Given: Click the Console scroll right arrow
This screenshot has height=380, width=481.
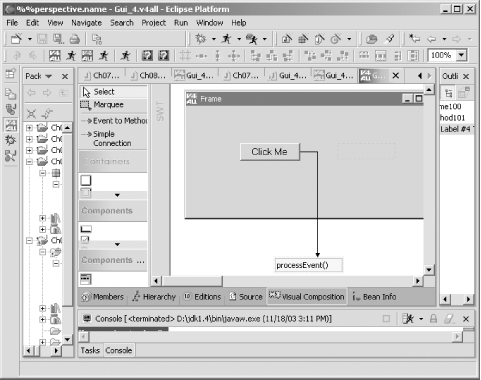Looking at the screenshot, I should click(457, 337).
